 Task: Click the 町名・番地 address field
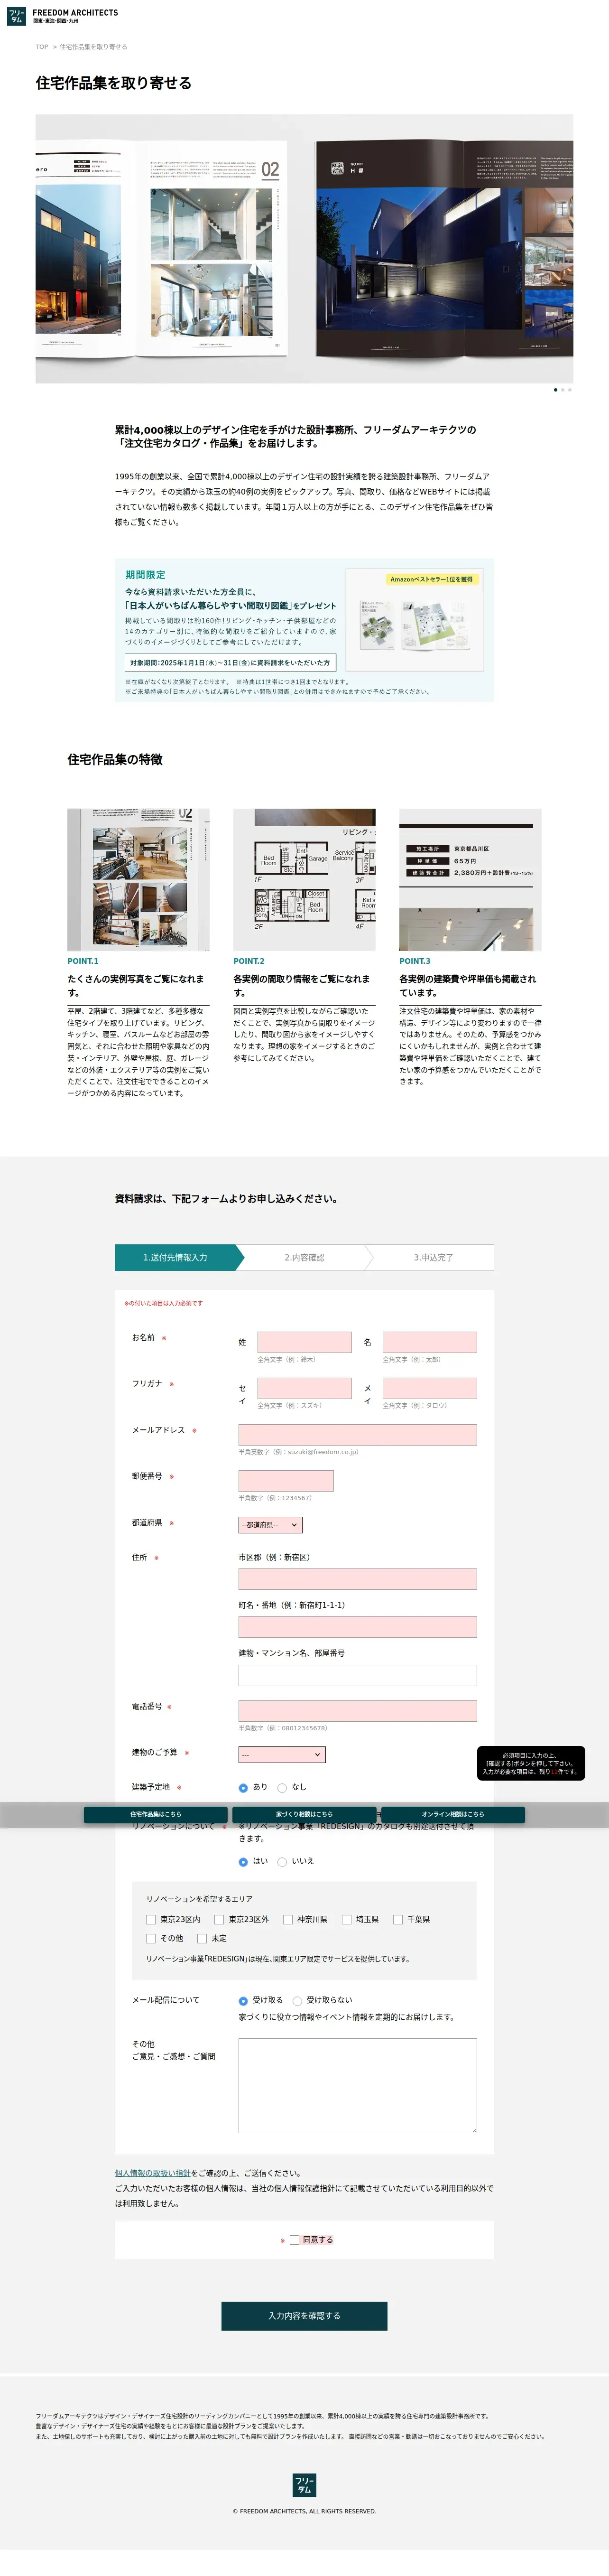pos(358,1627)
